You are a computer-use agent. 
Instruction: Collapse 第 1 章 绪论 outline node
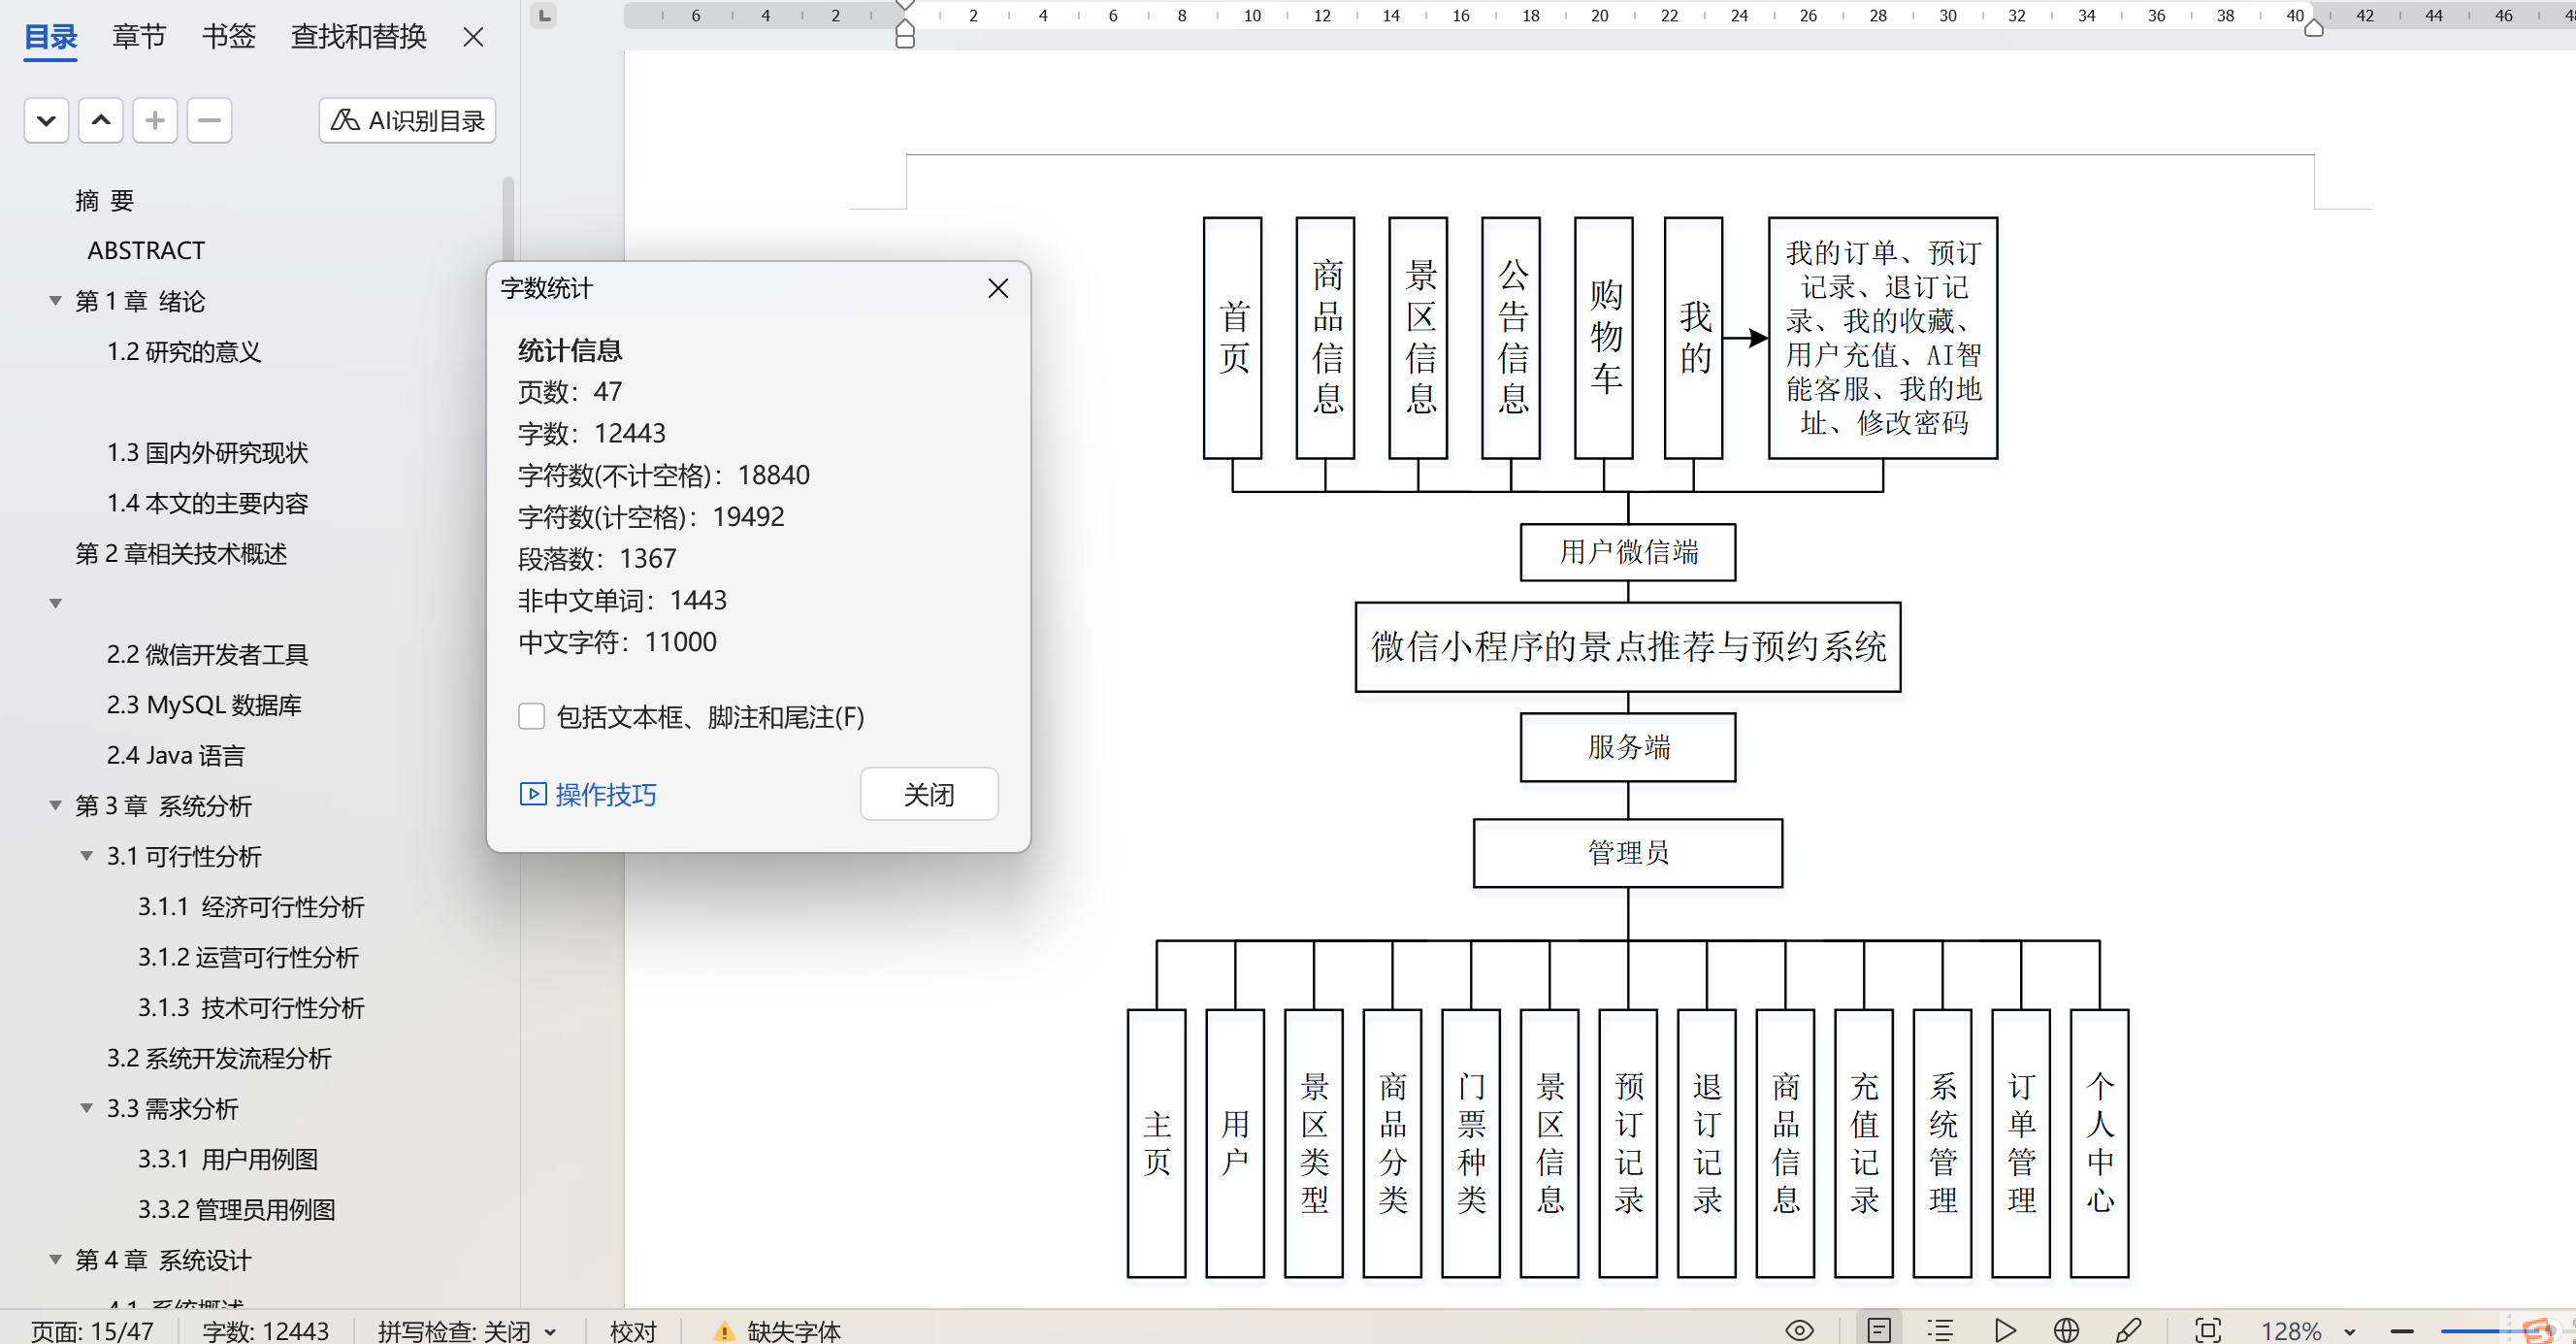click(x=56, y=301)
